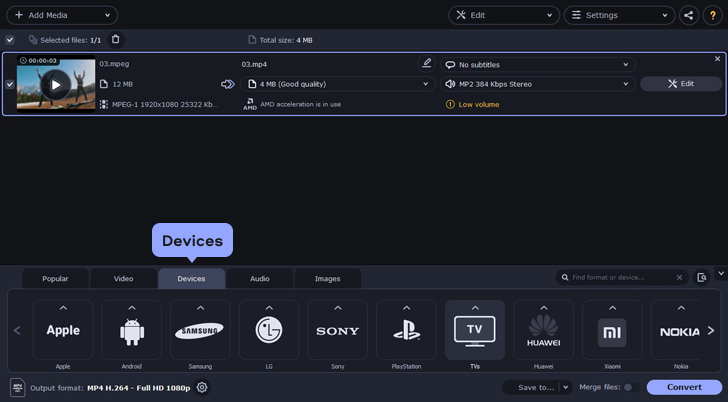Expand the Edit dropdown in top bar

point(504,15)
